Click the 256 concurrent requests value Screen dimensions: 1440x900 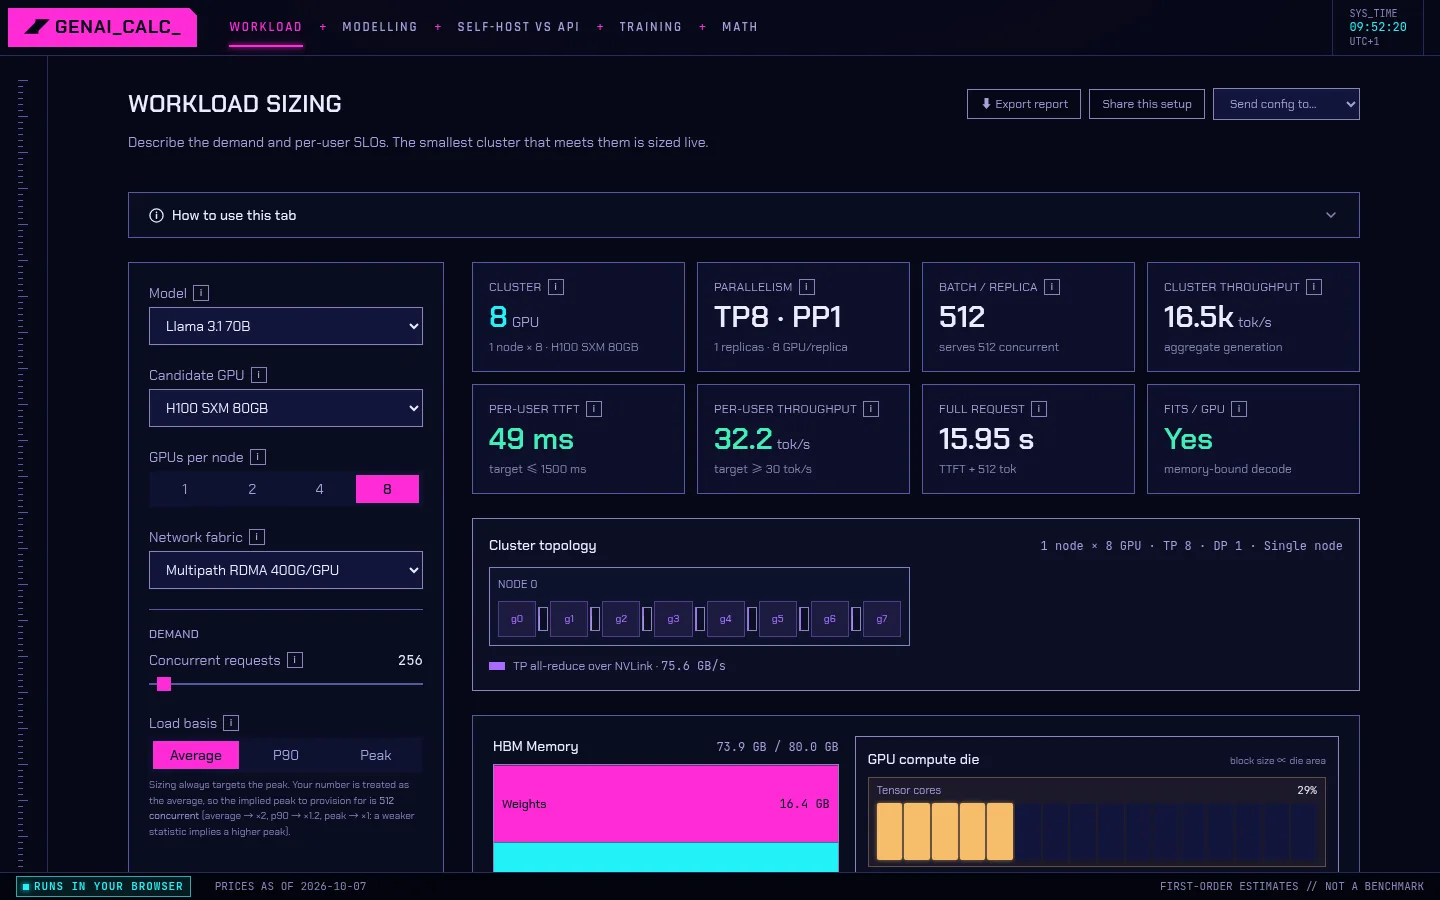point(410,660)
